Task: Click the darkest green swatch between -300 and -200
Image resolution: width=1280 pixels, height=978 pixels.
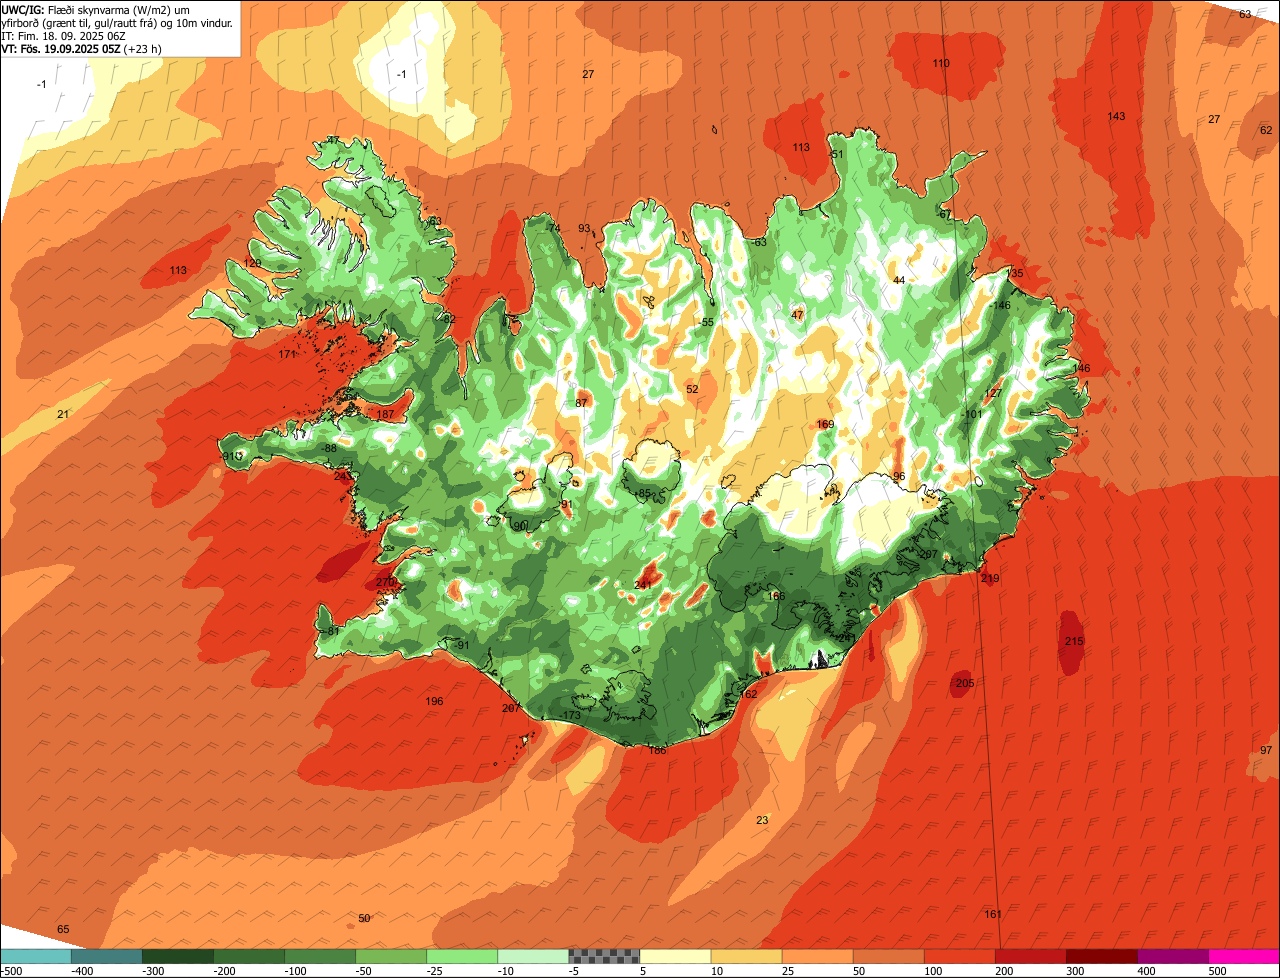Action: pyautogui.click(x=178, y=956)
